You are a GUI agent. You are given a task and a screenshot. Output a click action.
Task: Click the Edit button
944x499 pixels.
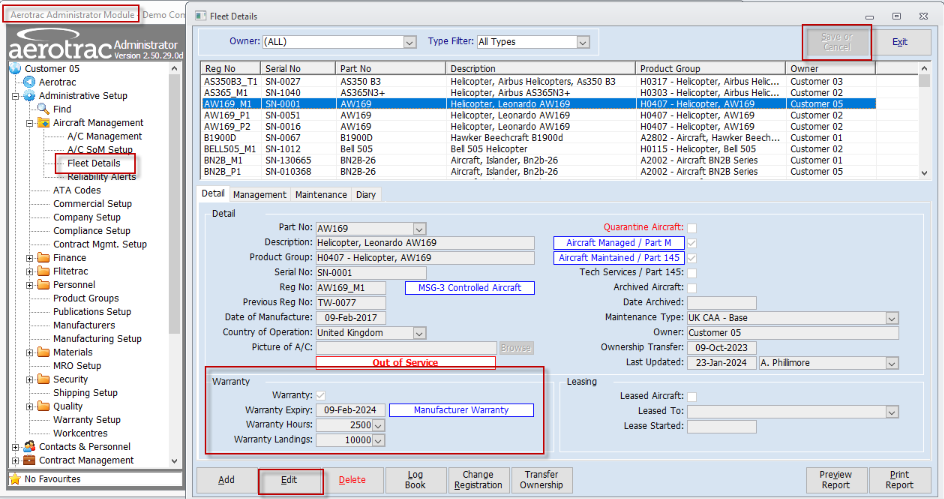click(289, 480)
